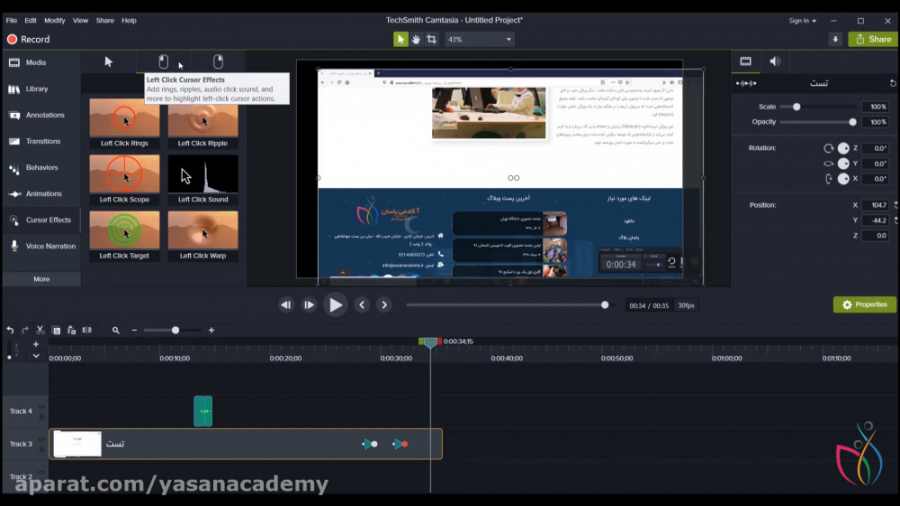This screenshot has width=900, height=506.
Task: Open the Media bin panel
Action: click(x=41, y=63)
